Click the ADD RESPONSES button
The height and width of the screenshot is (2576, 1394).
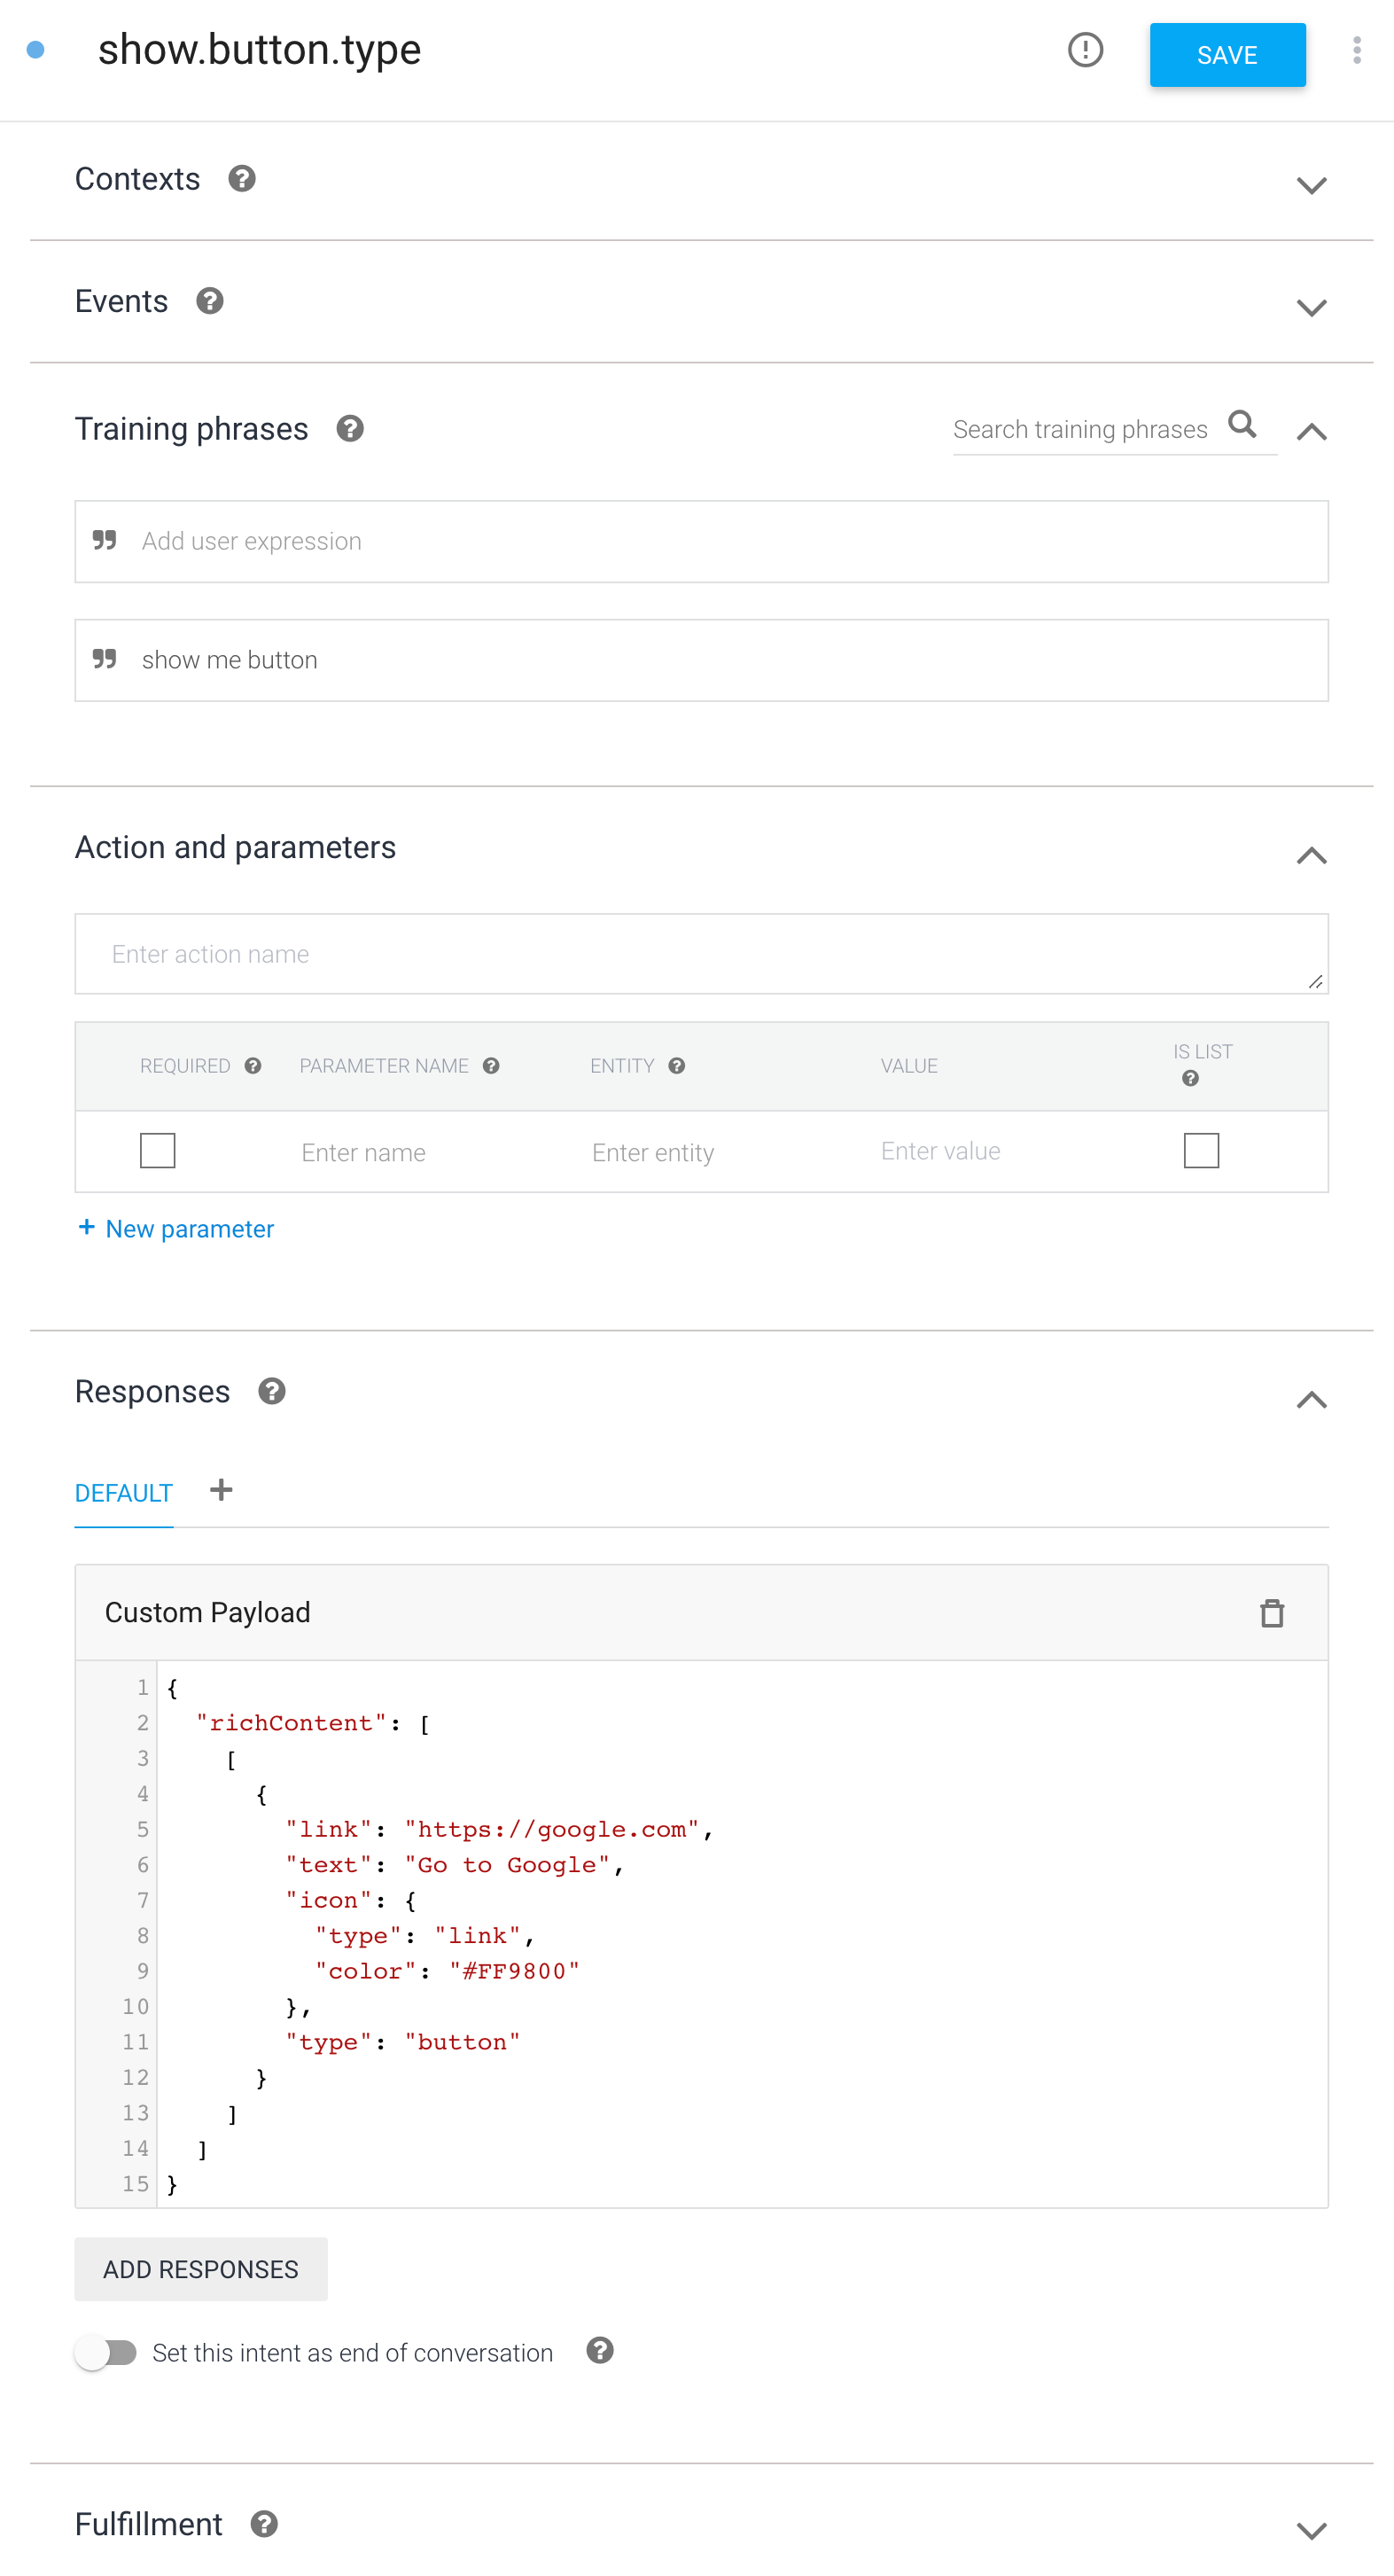[x=201, y=2270]
